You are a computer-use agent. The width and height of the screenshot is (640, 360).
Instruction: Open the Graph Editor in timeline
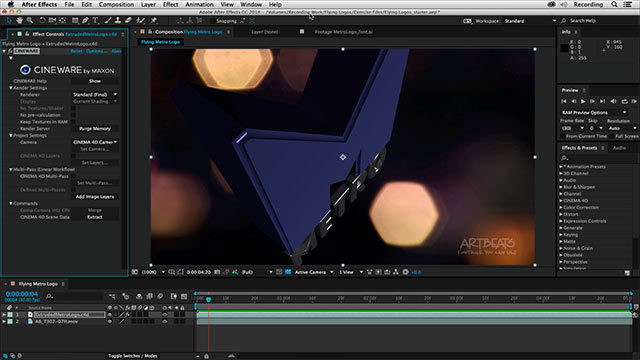point(184,296)
